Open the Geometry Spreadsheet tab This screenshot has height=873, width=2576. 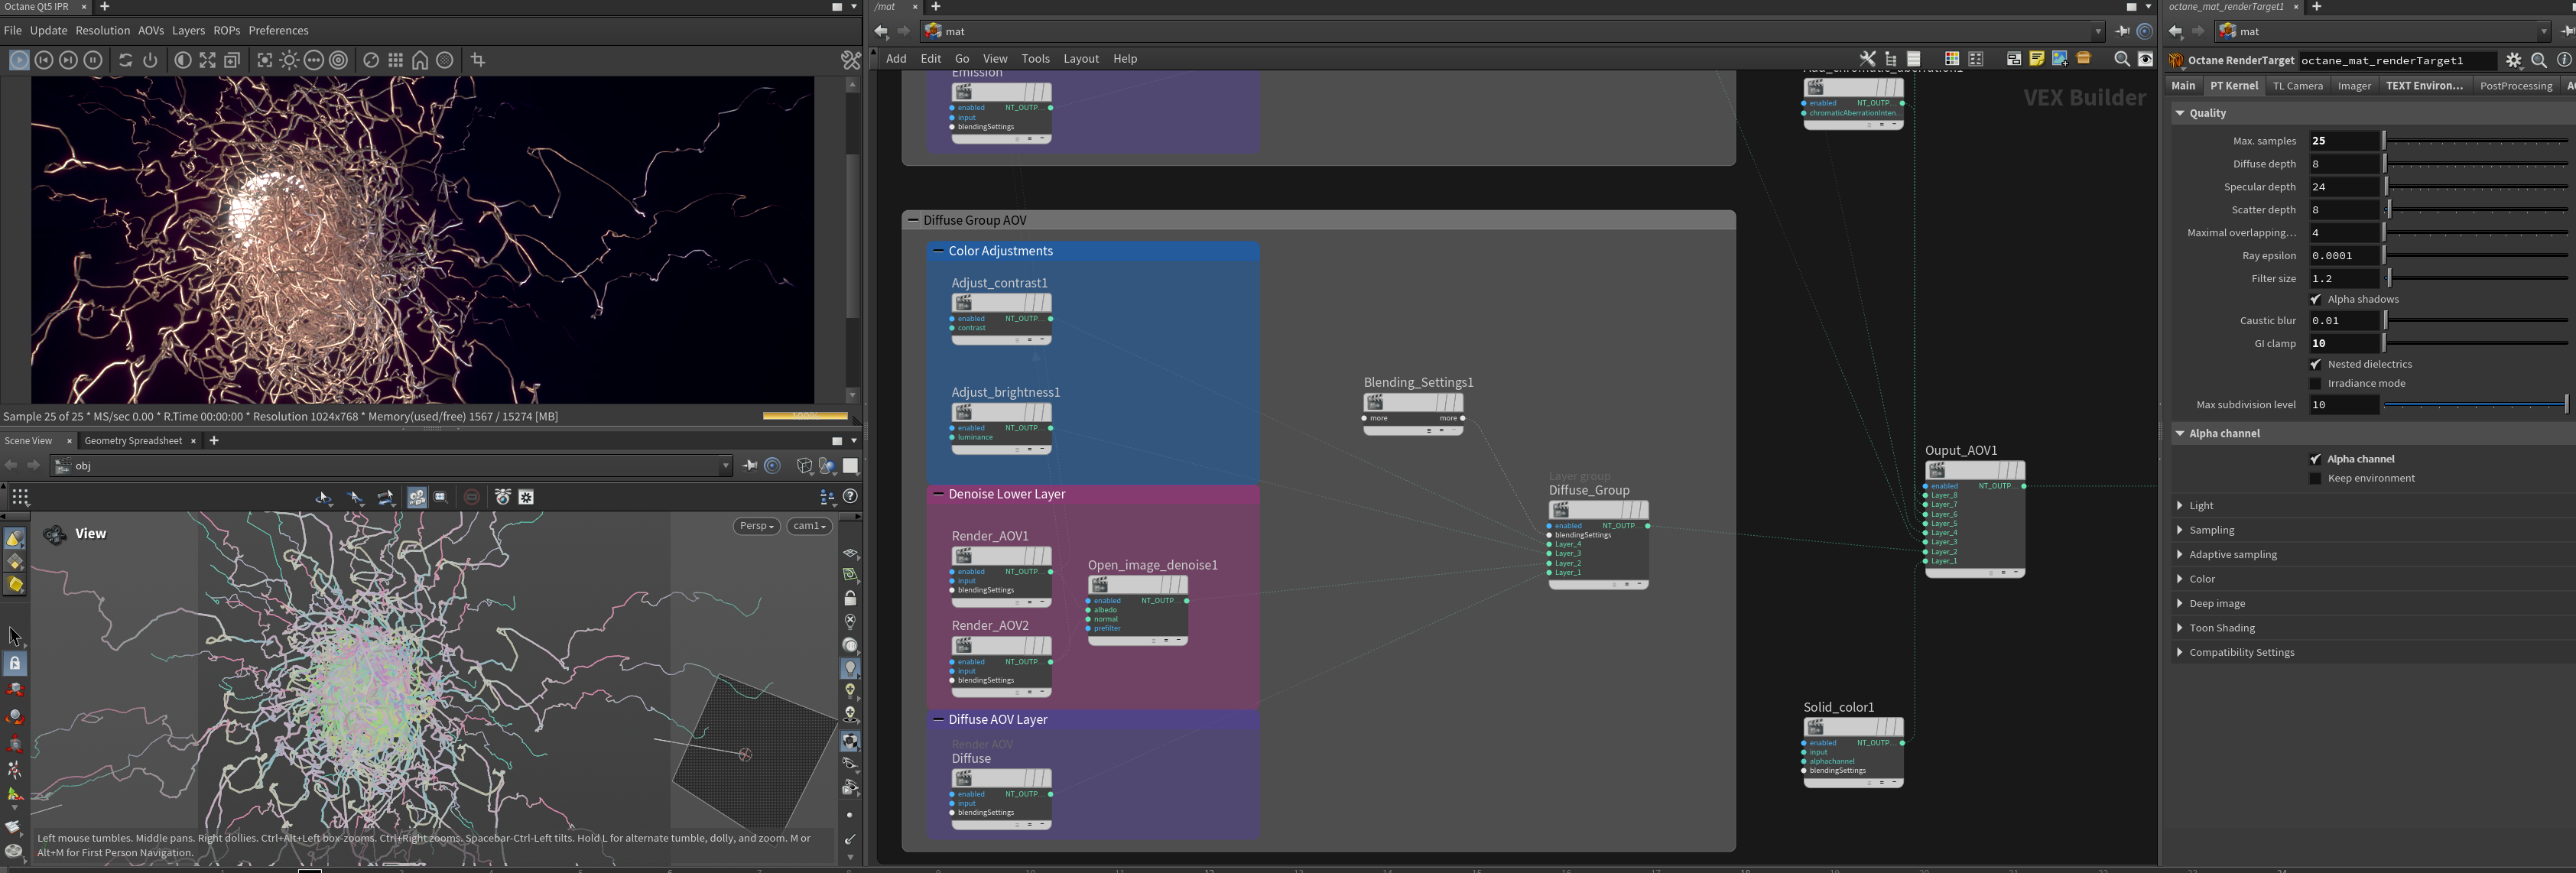[133, 440]
